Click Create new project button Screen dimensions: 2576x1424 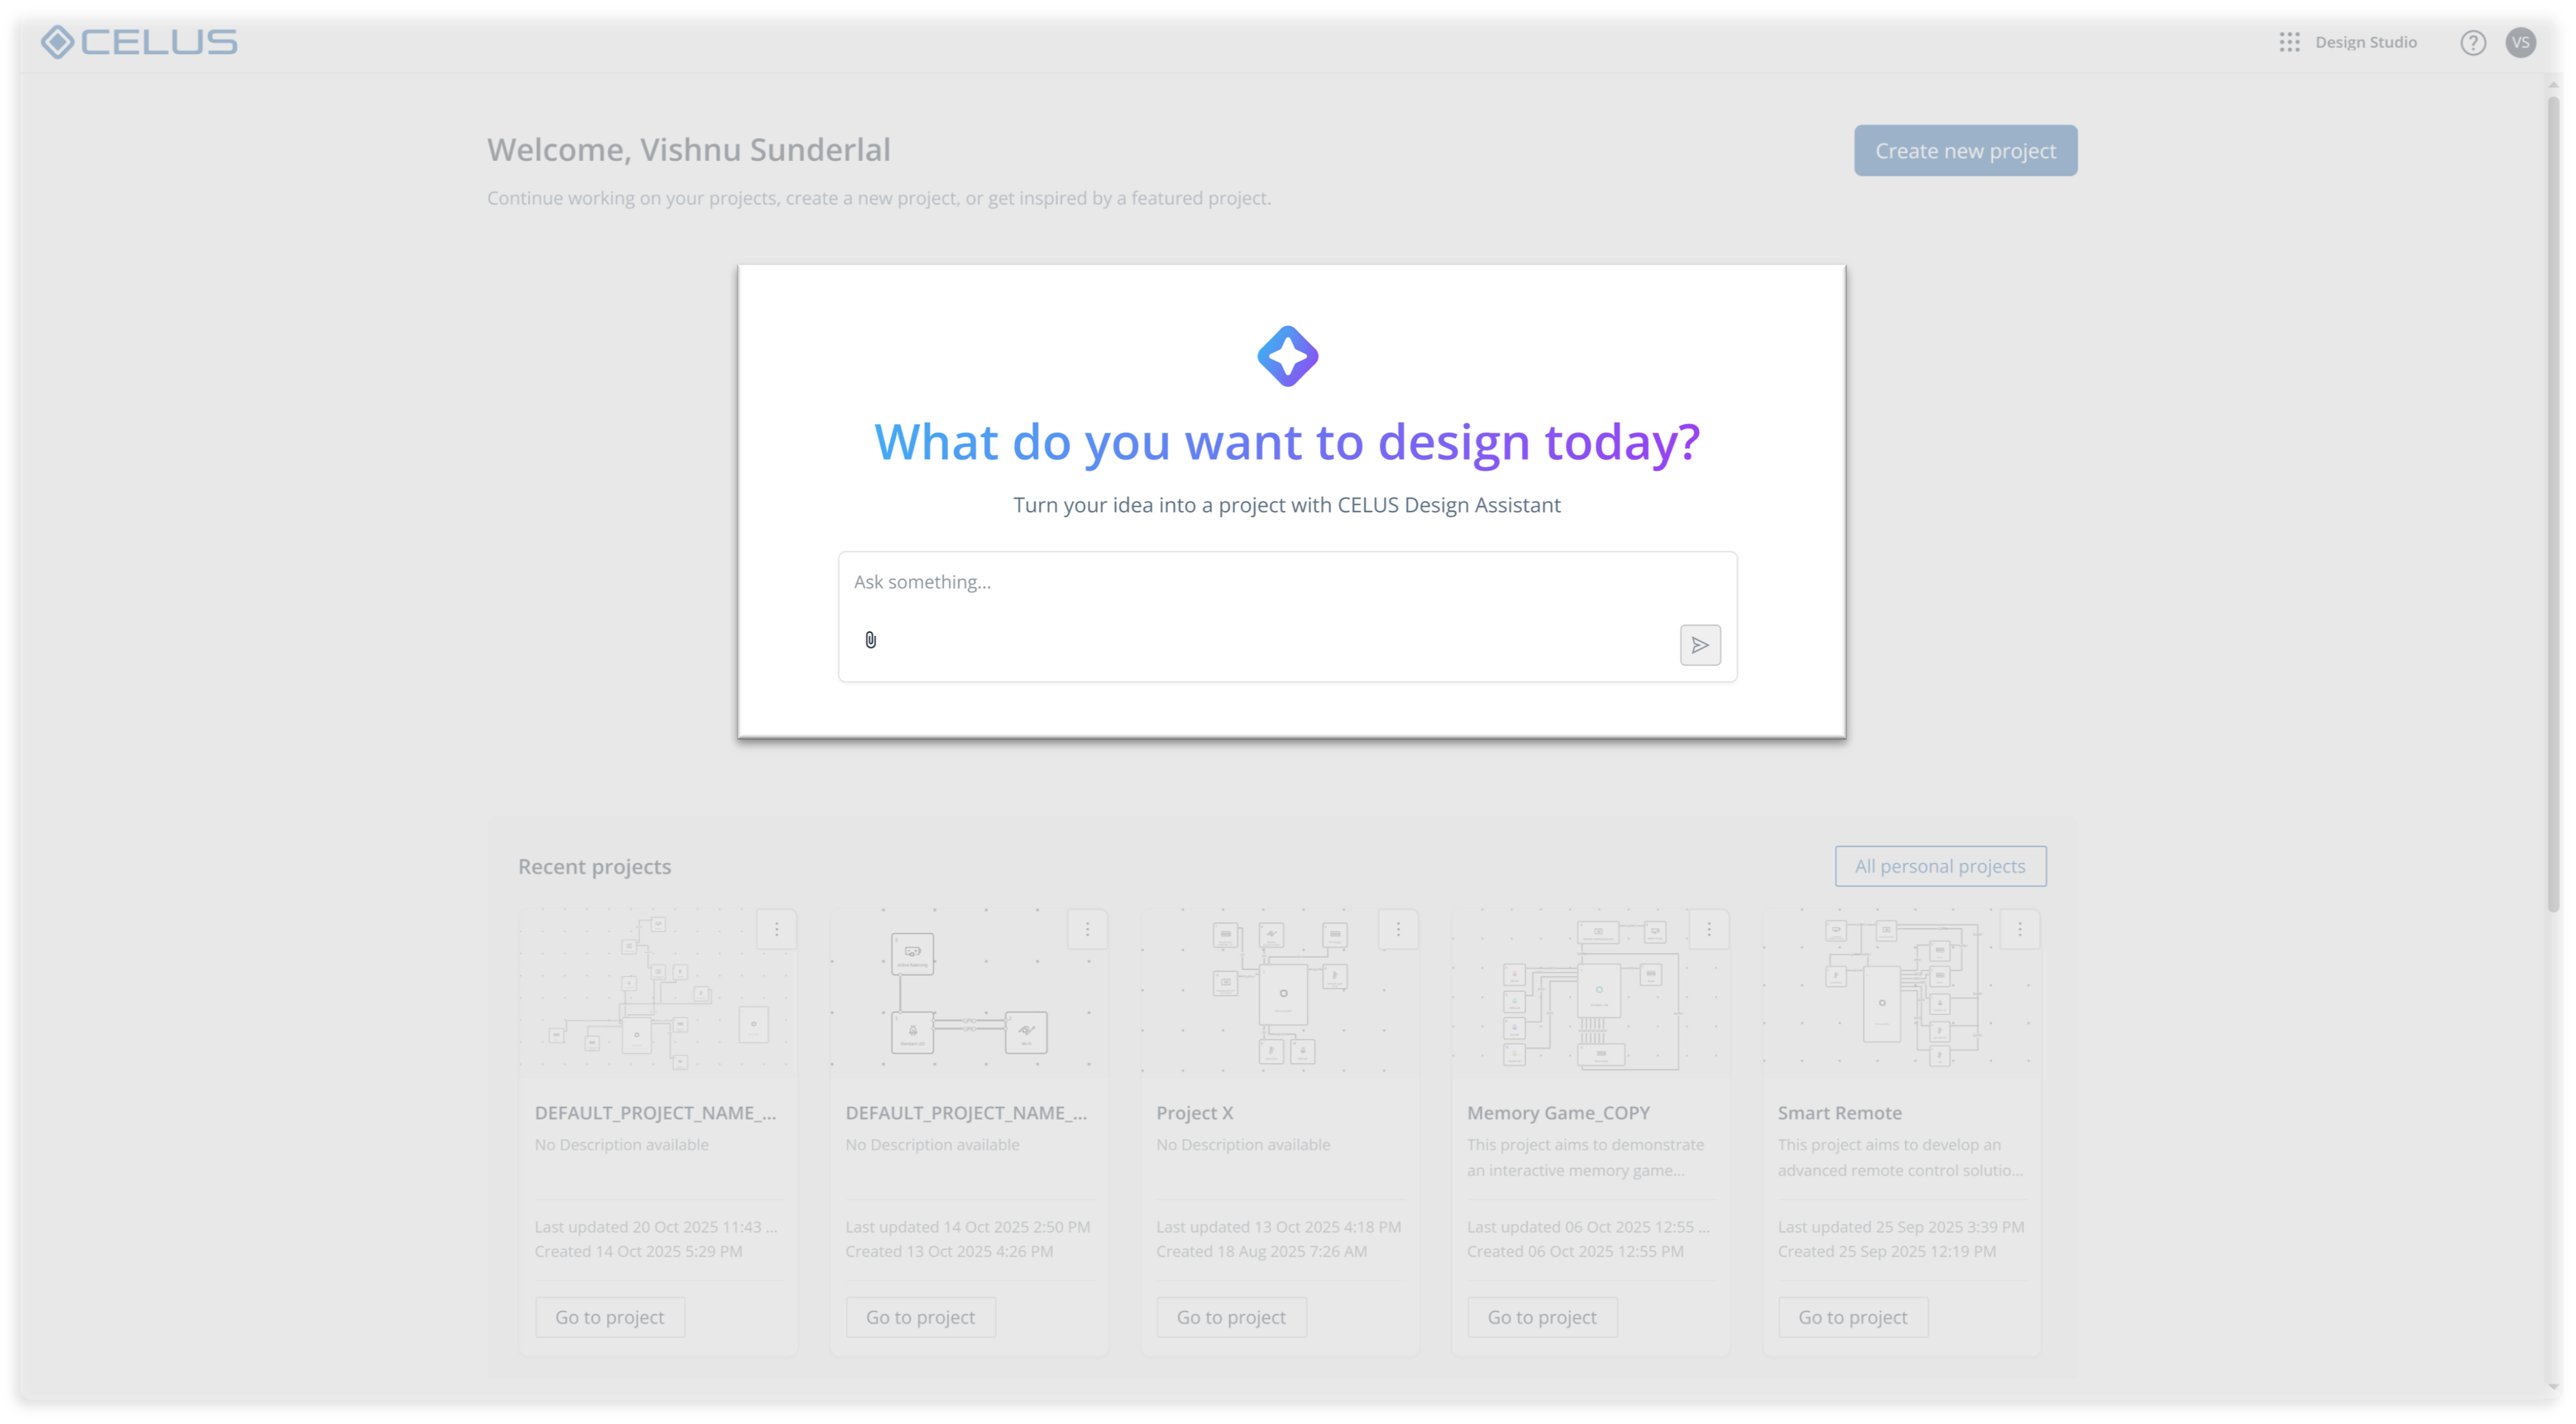coord(1964,151)
